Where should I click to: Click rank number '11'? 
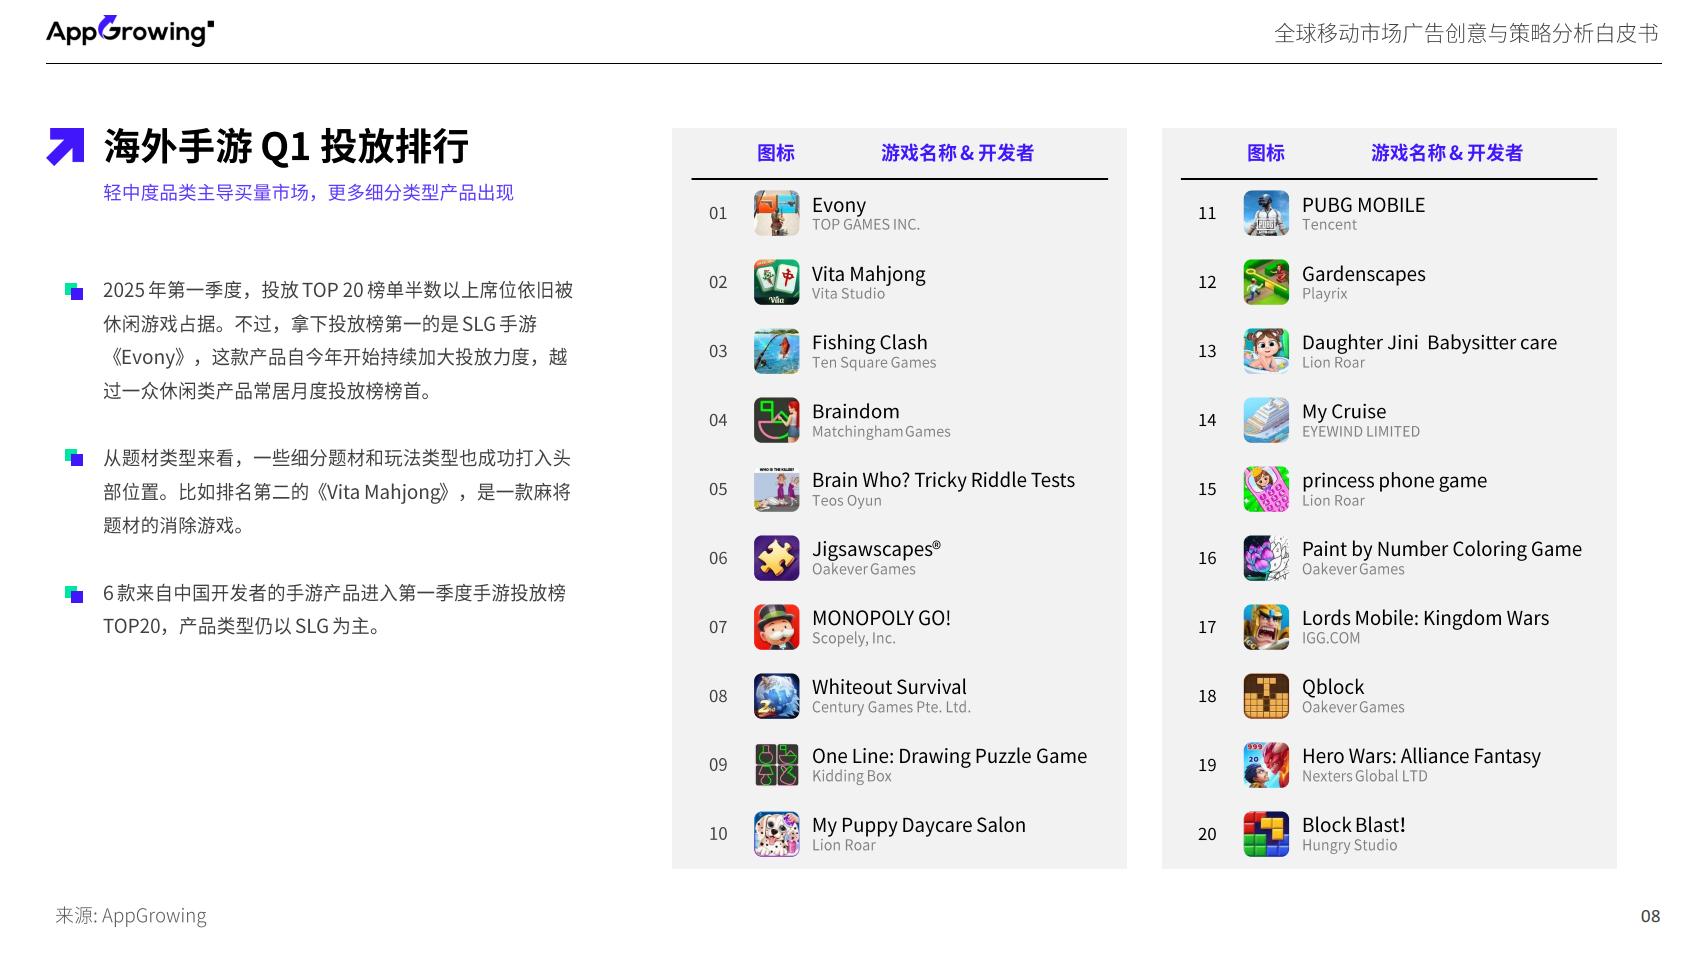(1207, 214)
